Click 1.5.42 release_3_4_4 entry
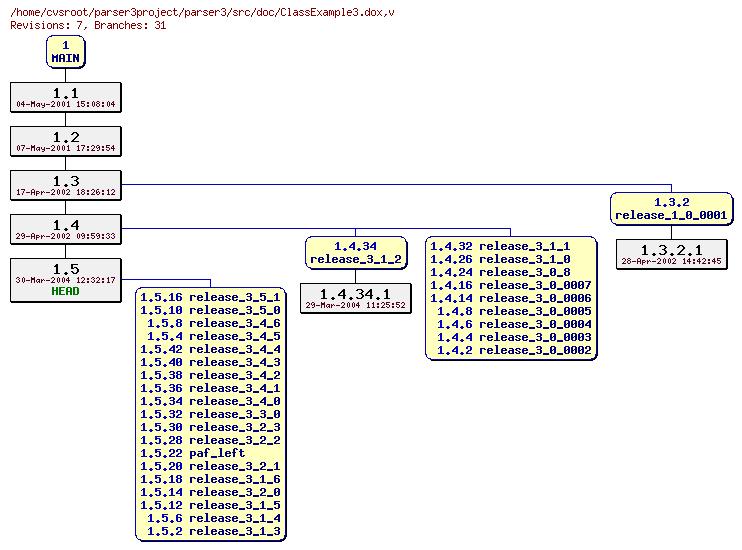Viewport: 742px width, 550px height. pyautogui.click(x=210, y=350)
